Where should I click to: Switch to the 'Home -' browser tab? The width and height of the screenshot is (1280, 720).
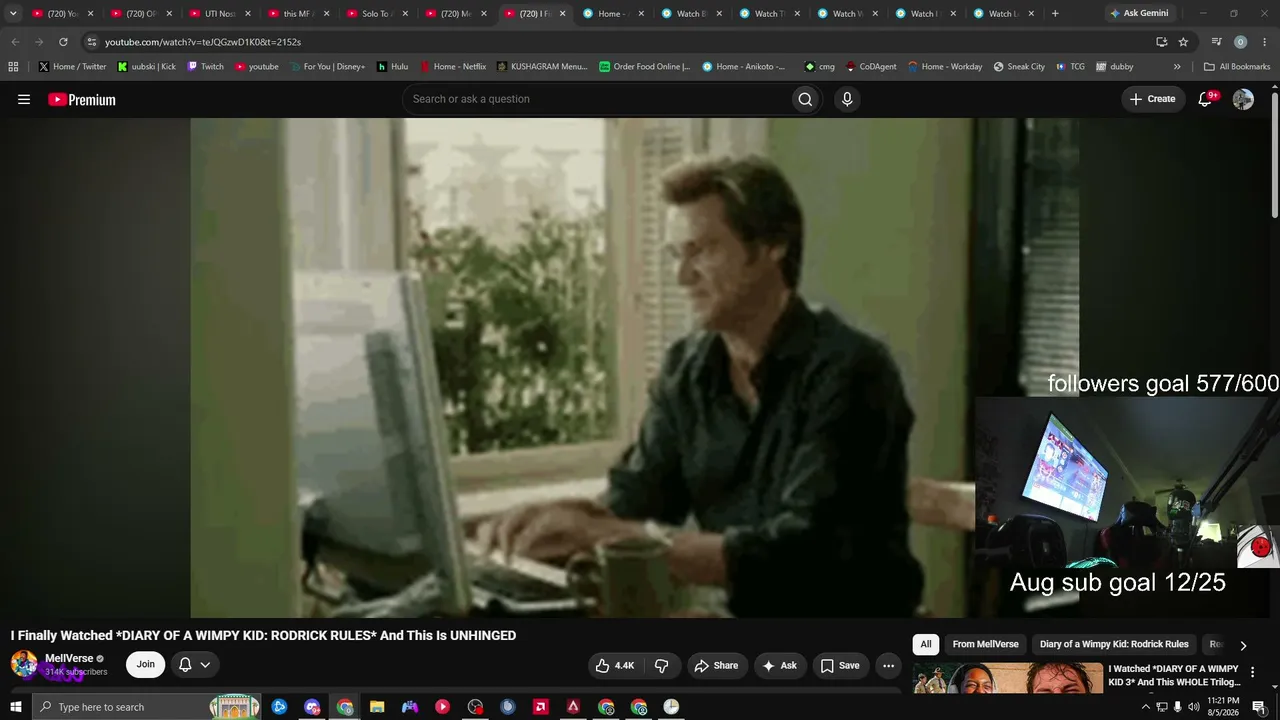(x=611, y=14)
